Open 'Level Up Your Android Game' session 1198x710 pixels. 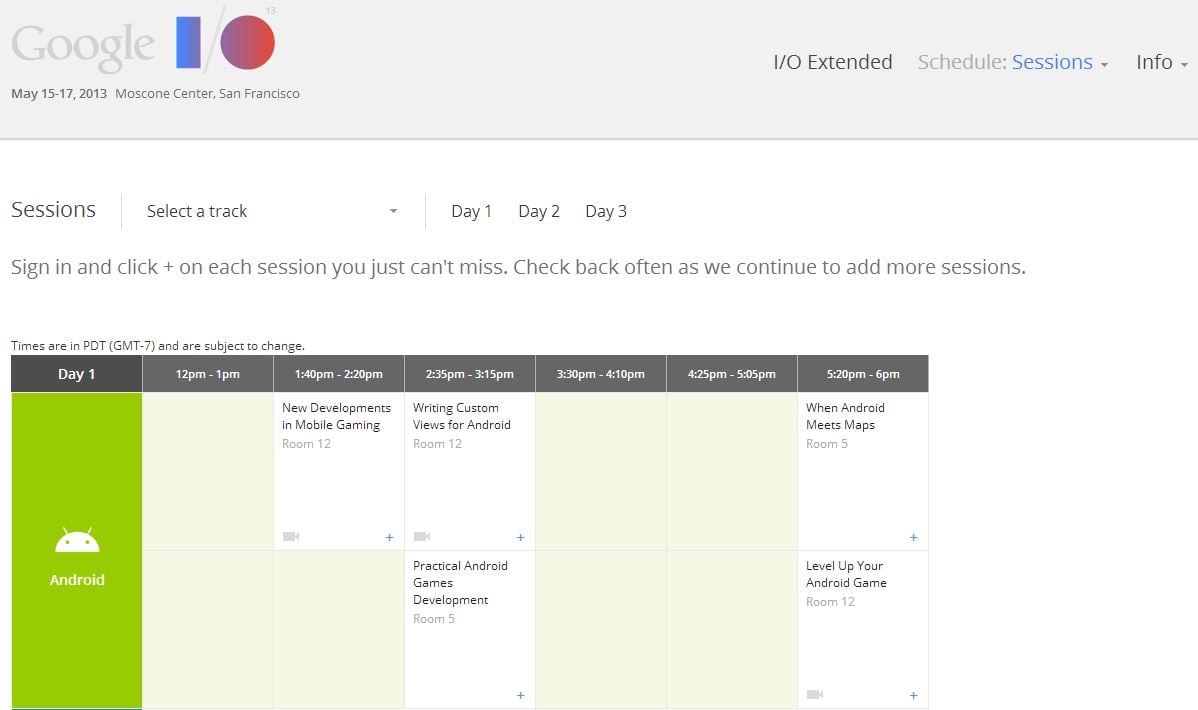(x=846, y=574)
